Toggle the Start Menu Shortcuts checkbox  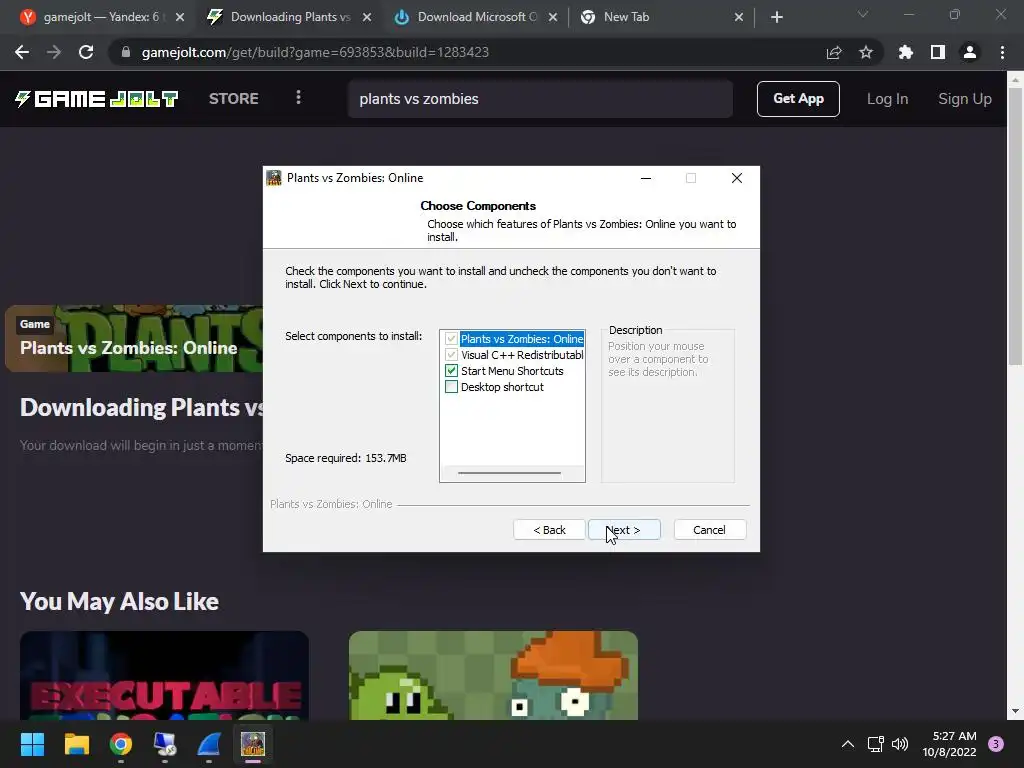[451, 371]
